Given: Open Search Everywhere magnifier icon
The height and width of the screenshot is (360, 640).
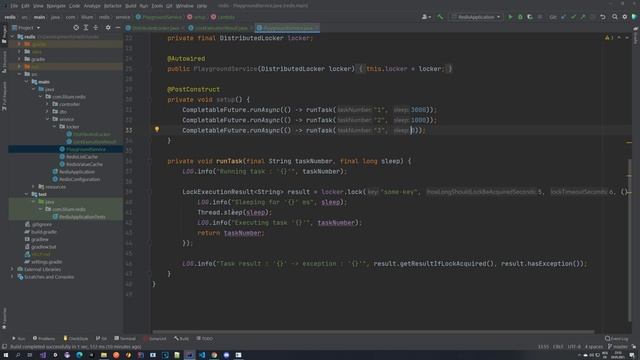Looking at the screenshot, I should [x=615, y=17].
